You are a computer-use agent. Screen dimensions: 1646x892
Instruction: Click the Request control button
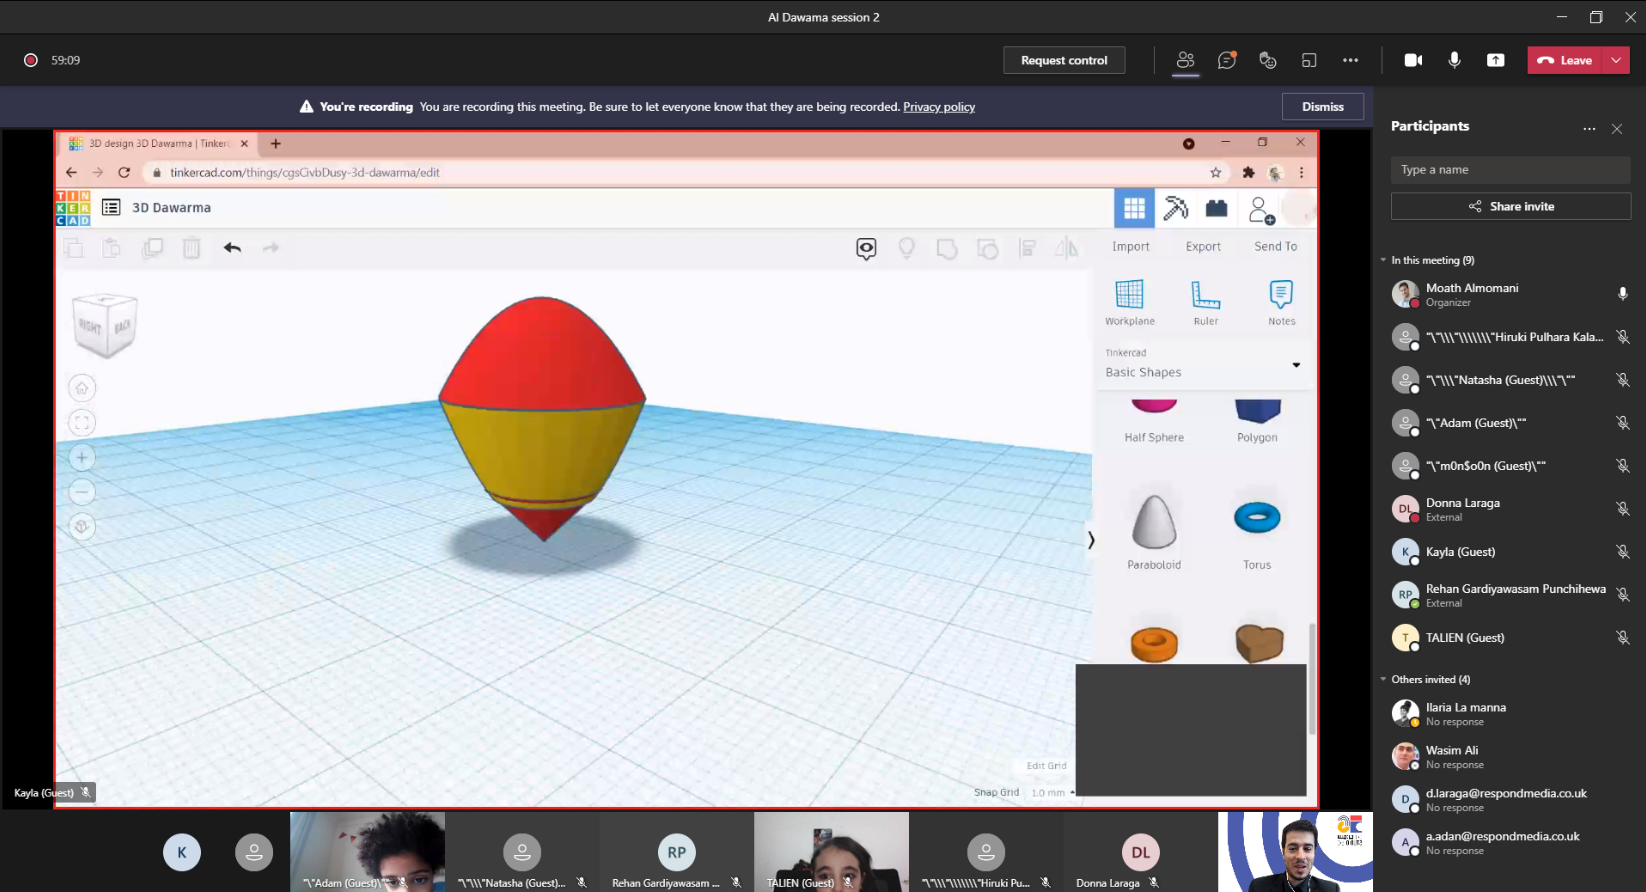tap(1064, 60)
